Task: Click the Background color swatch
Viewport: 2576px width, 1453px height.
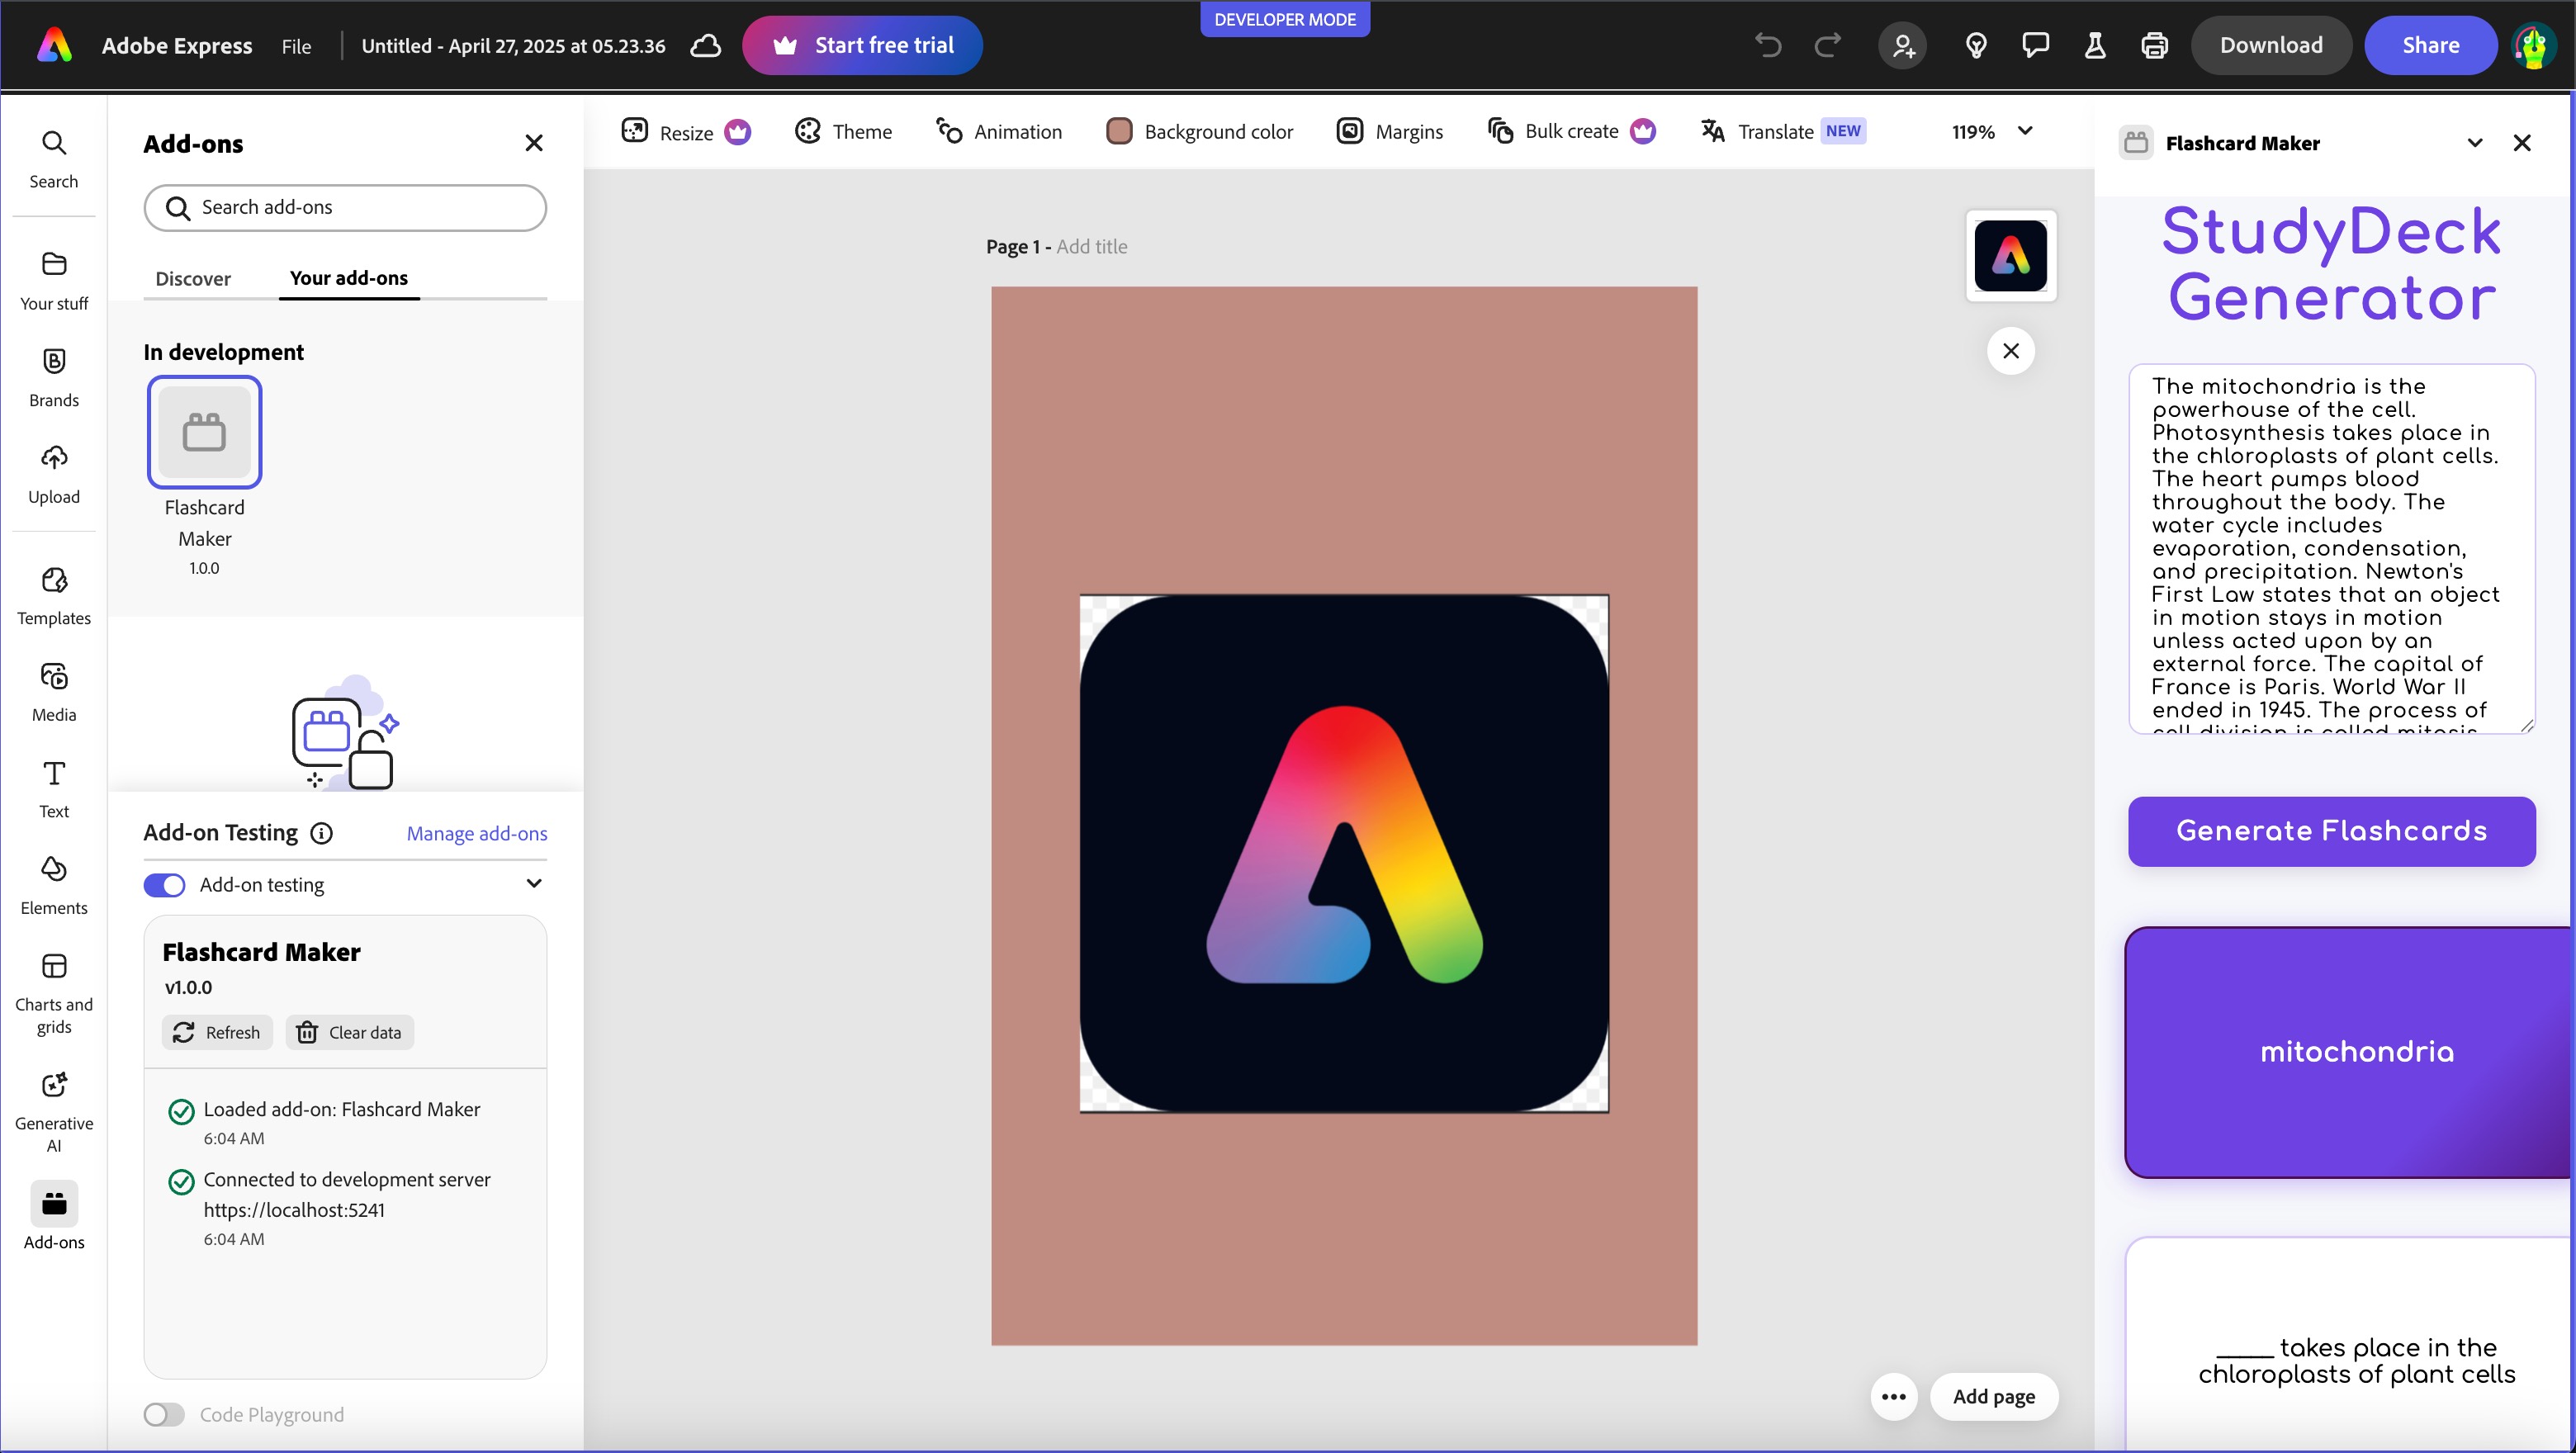Action: click(1119, 132)
